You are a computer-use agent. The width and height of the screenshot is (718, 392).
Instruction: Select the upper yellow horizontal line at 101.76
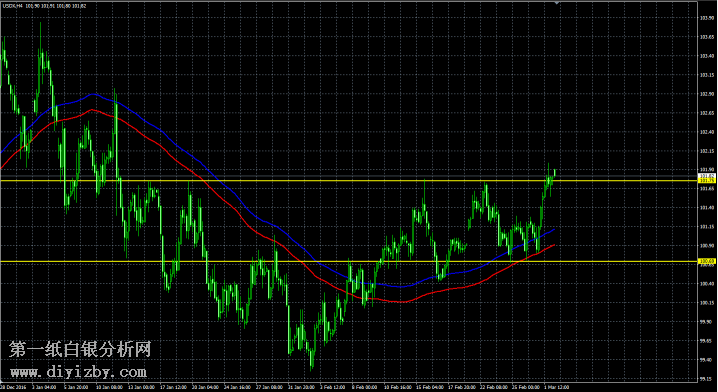tap(348, 181)
